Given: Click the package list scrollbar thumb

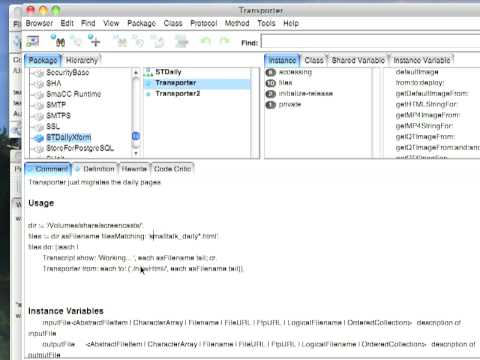Looking at the screenshot, I should 136,136.
